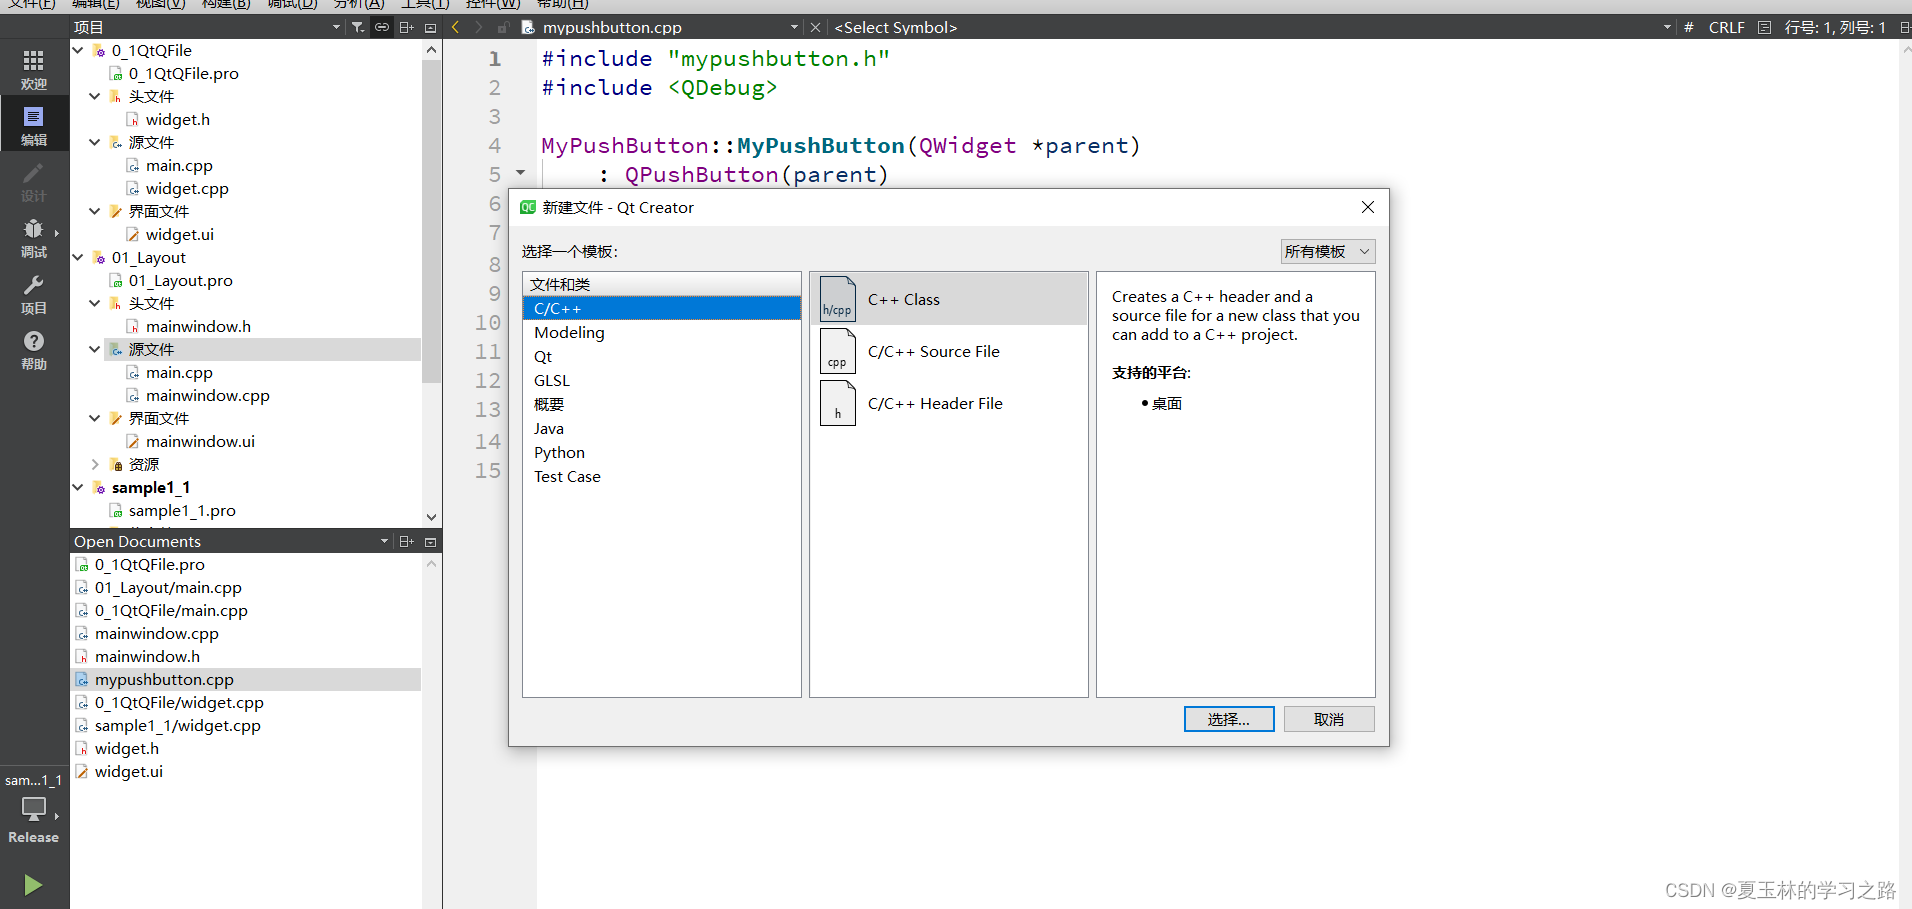Close the mypushbutton.cpp document
Viewport: 1912px width, 909px height.
[815, 27]
